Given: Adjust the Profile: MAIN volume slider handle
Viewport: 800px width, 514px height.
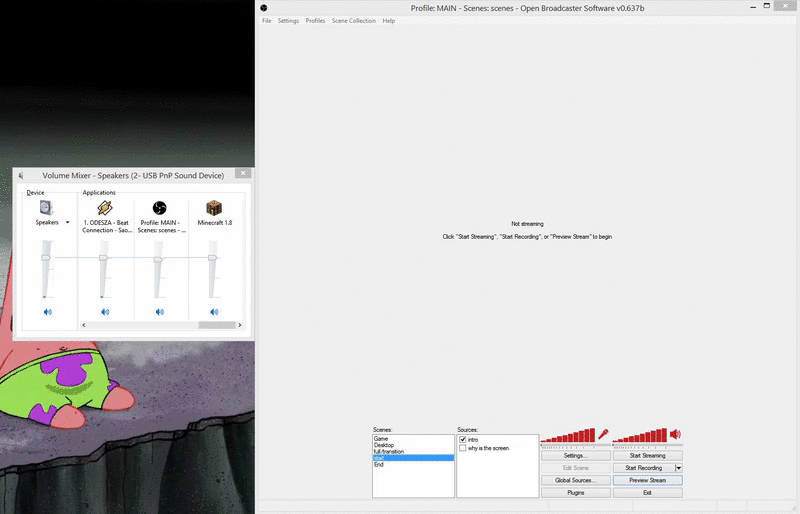Looking at the screenshot, I should [158, 259].
